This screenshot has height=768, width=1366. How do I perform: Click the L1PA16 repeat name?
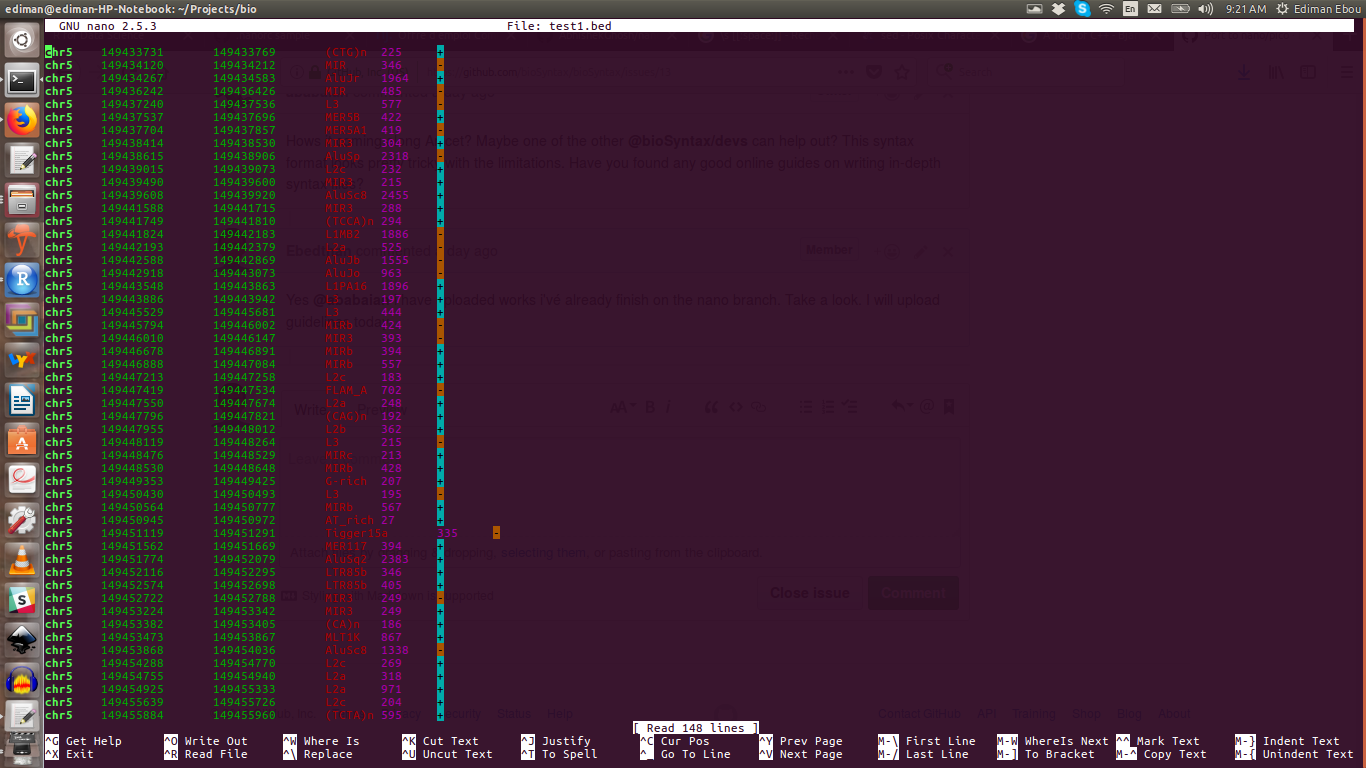point(346,286)
